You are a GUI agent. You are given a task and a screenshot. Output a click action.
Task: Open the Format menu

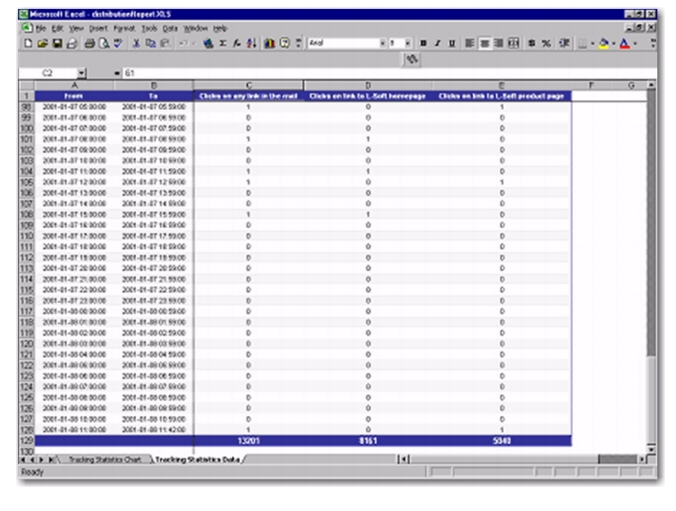click(124, 29)
